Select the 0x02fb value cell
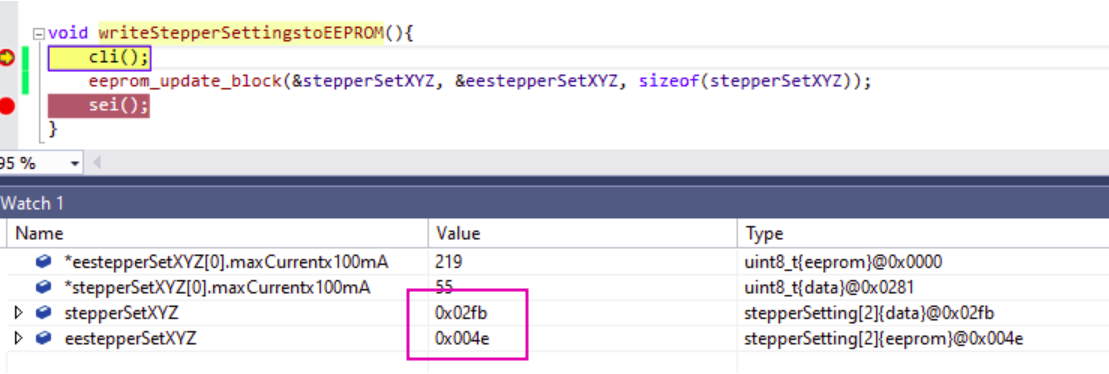The image size is (1109, 374). coord(582,312)
